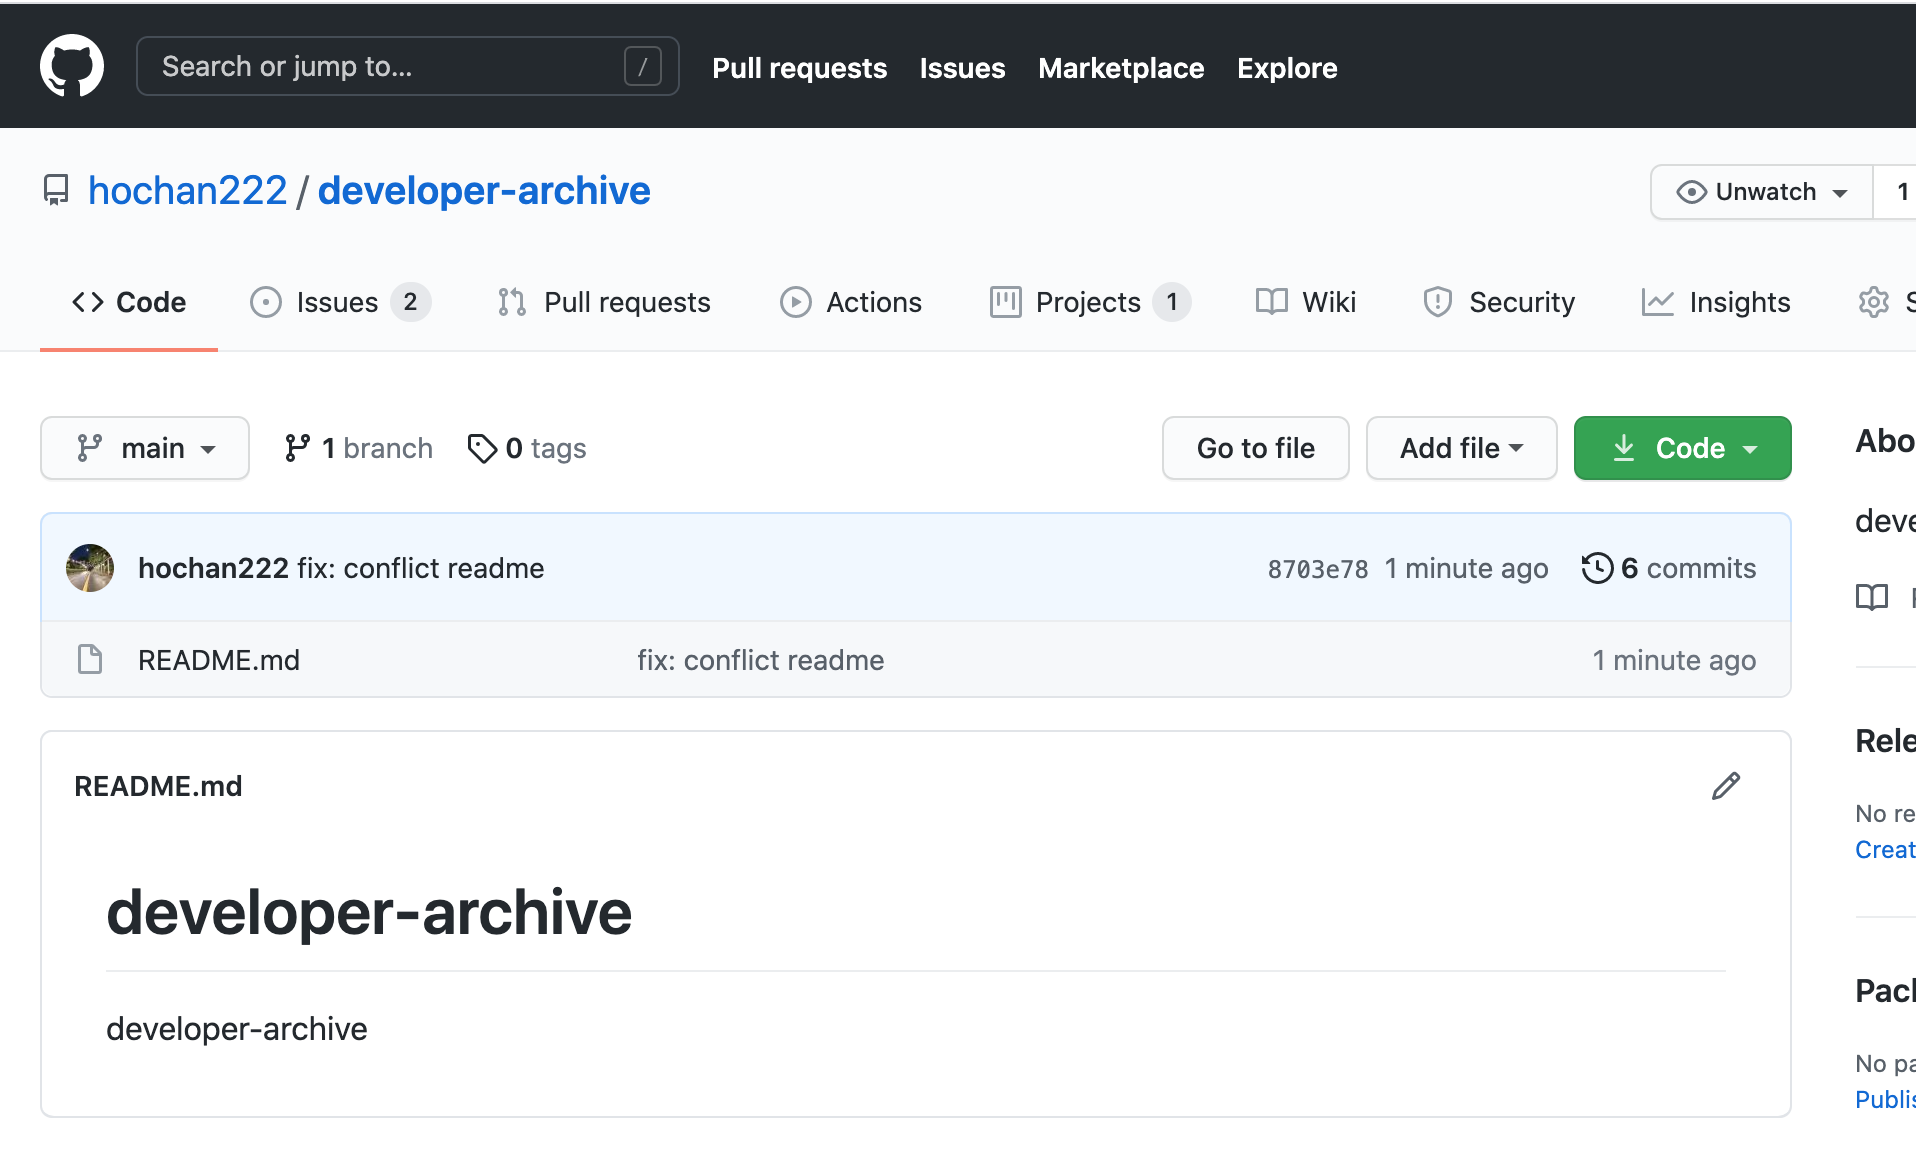Switch to the Issues repository tab
Screen dimensions: 1916x1162
(340, 302)
